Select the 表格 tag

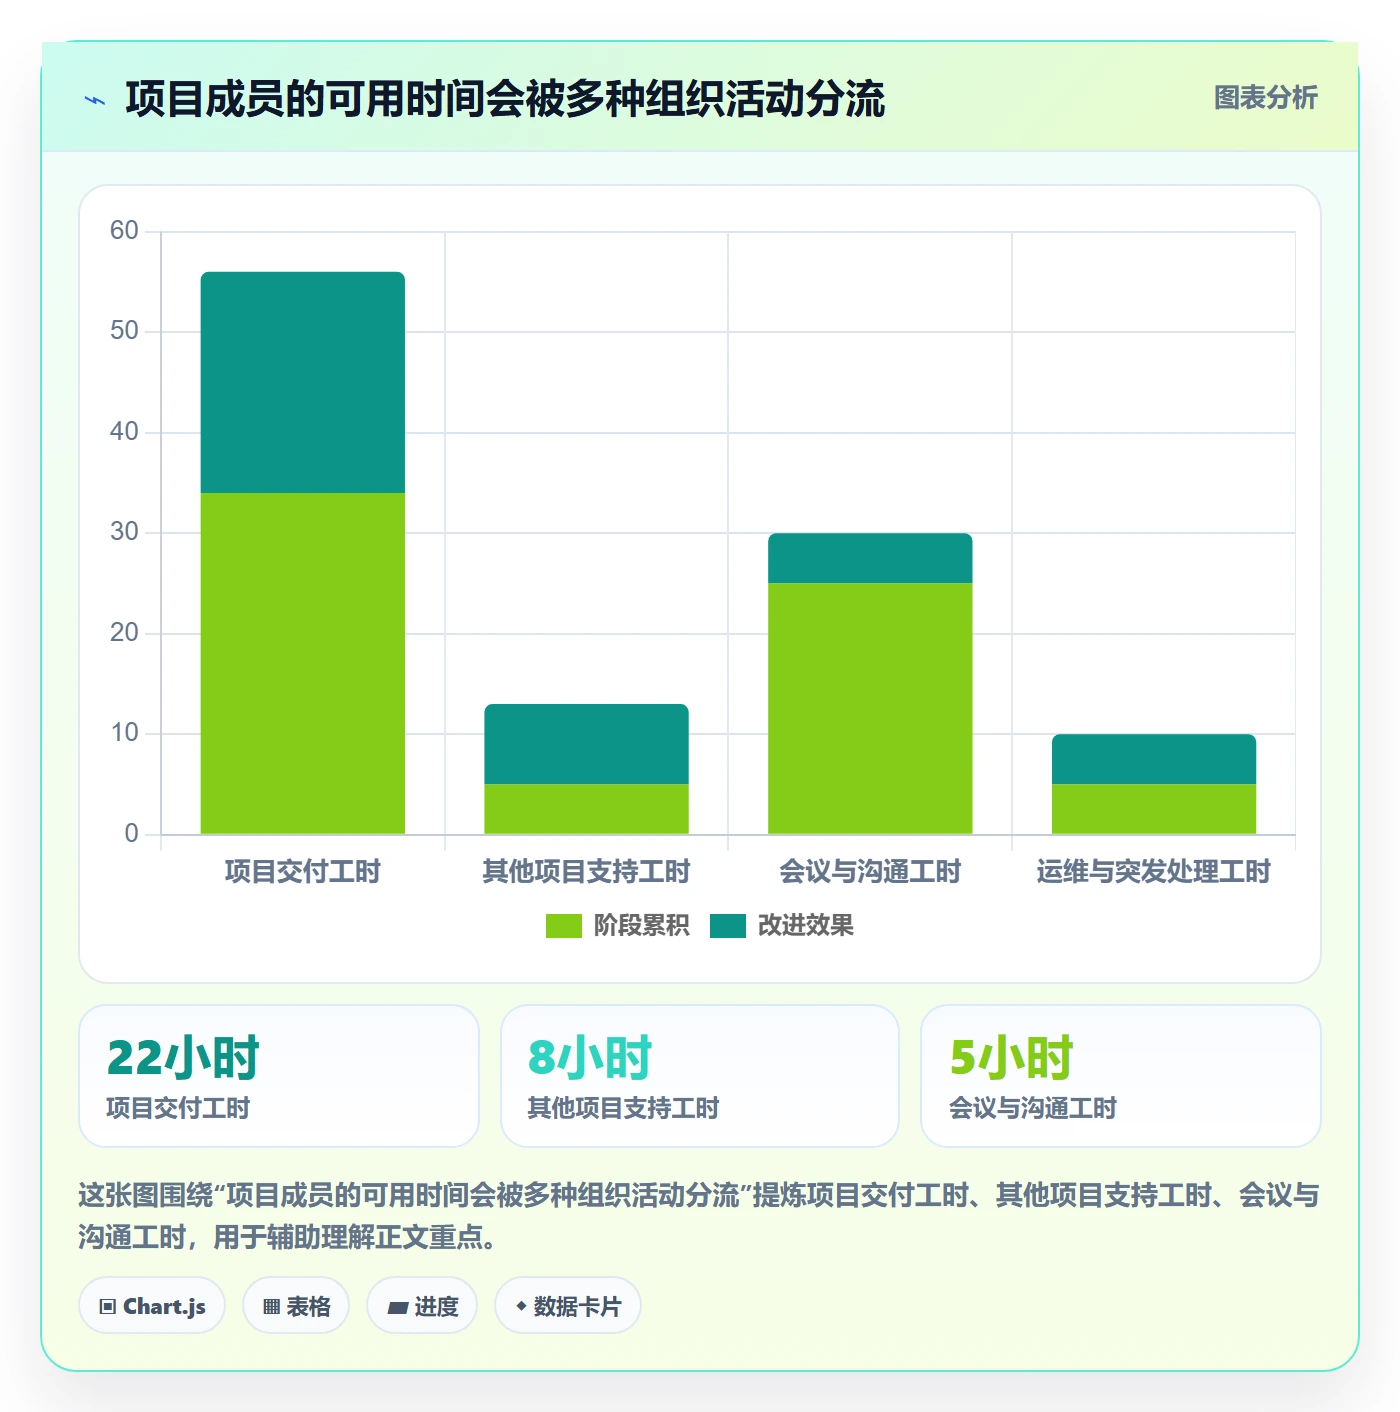296,1306
